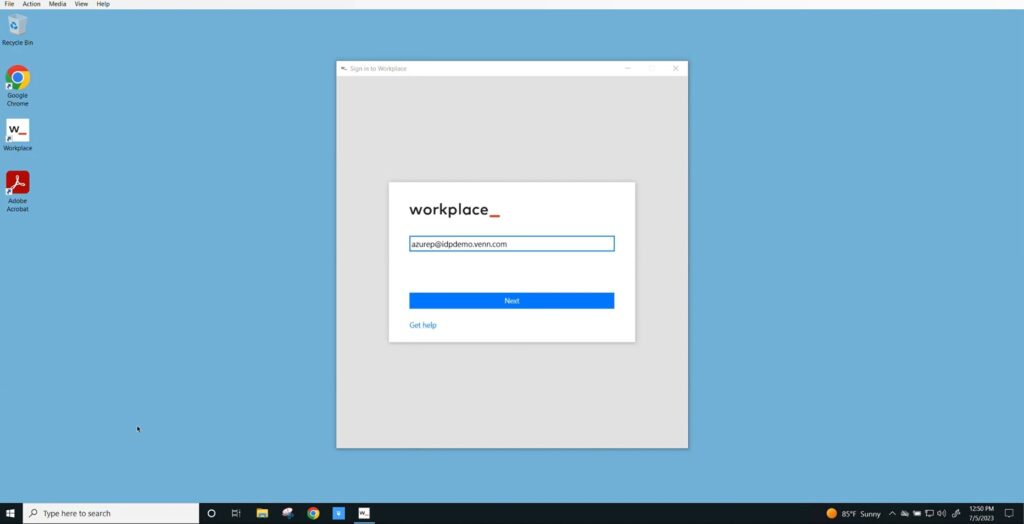Open Task View from the taskbar
Viewport: 1024px width, 524px height.
pyautogui.click(x=236, y=513)
